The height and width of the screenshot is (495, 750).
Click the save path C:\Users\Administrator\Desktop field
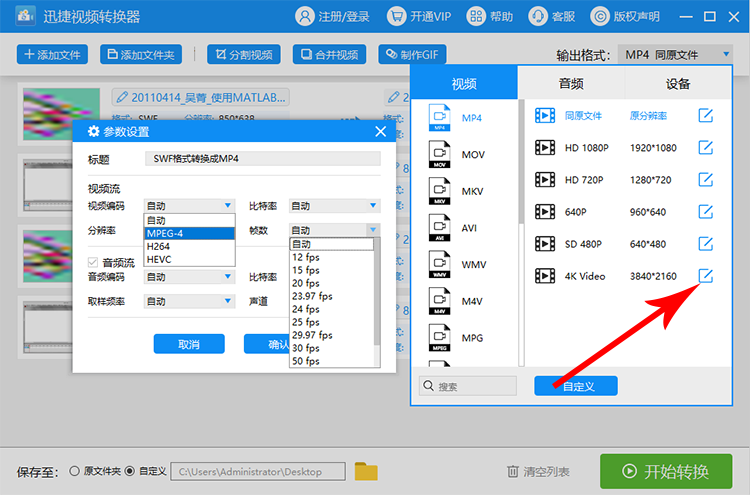pyautogui.click(x=258, y=472)
